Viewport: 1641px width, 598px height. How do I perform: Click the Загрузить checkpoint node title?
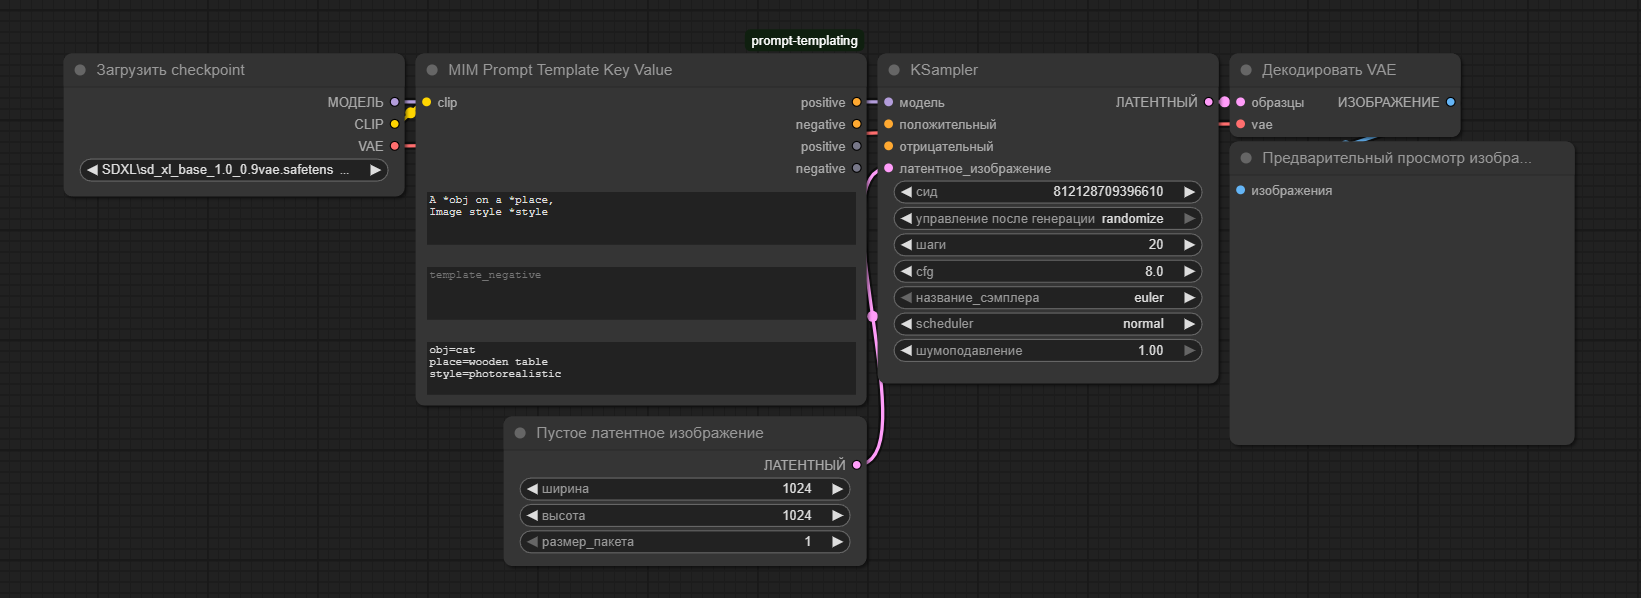point(171,70)
